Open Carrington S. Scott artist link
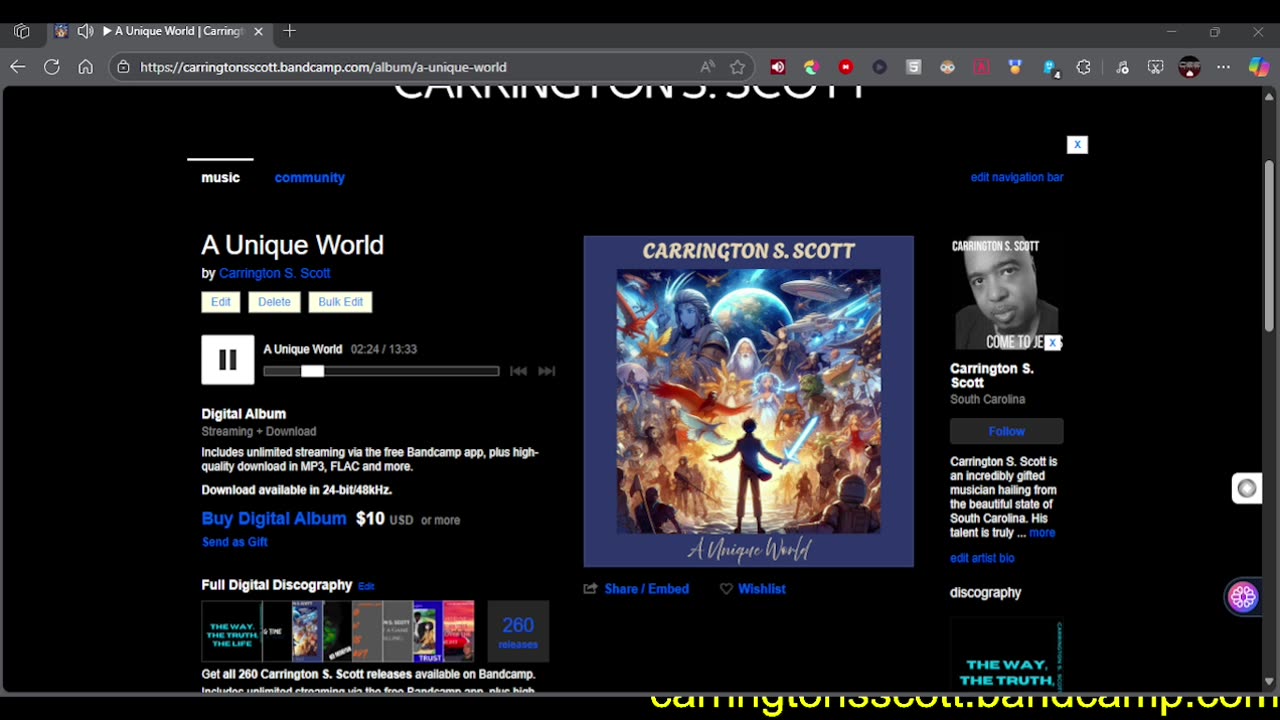This screenshot has height=720, width=1280. pyautogui.click(x=274, y=273)
